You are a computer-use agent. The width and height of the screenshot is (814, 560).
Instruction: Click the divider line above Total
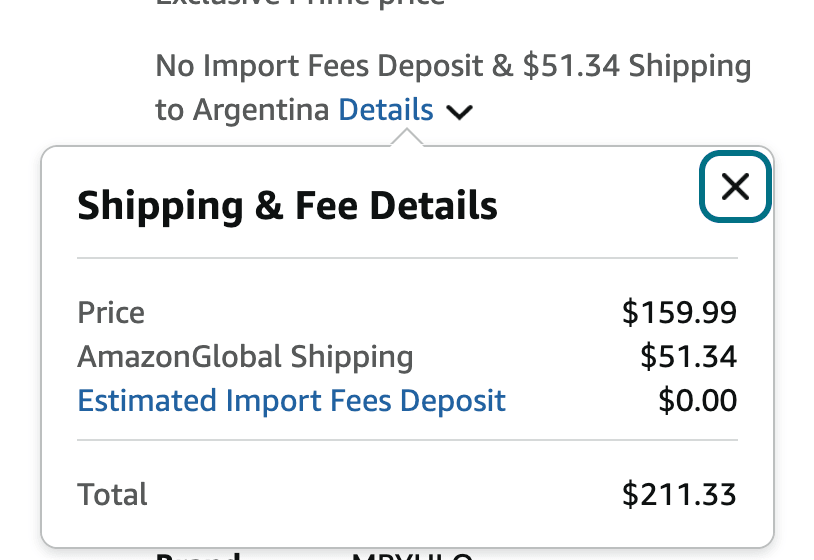[407, 440]
